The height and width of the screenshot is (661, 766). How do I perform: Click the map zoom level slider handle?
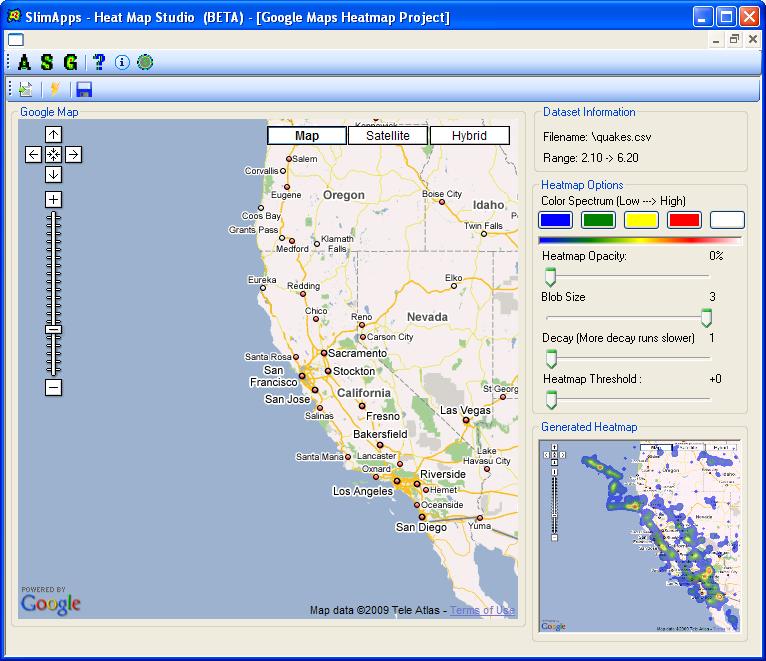click(x=53, y=330)
